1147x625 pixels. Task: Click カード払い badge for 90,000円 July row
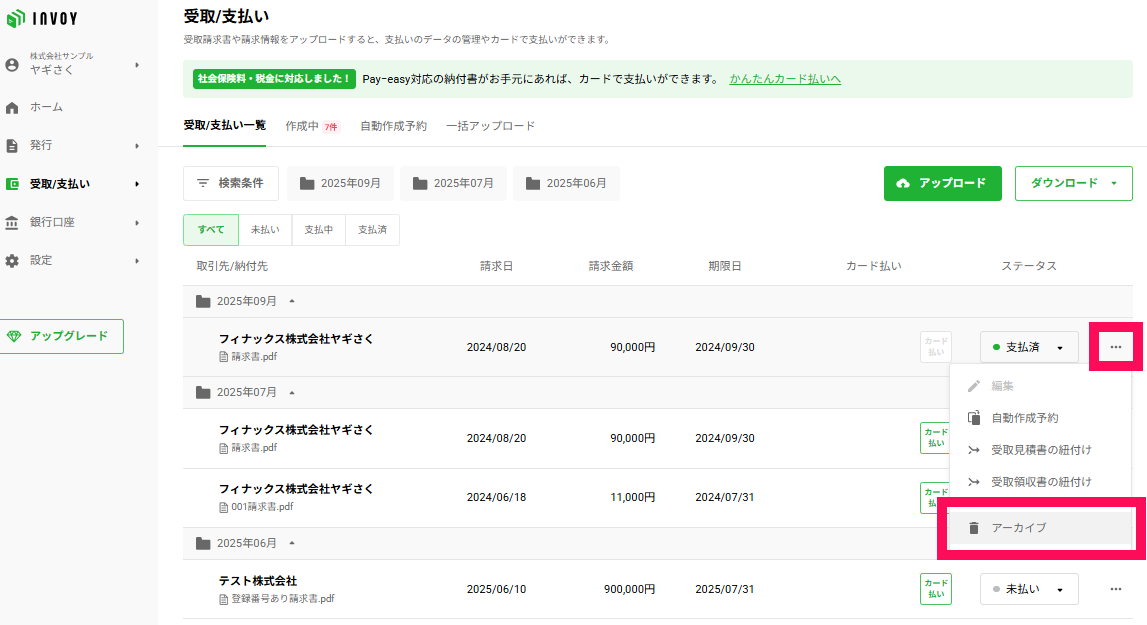(x=936, y=438)
